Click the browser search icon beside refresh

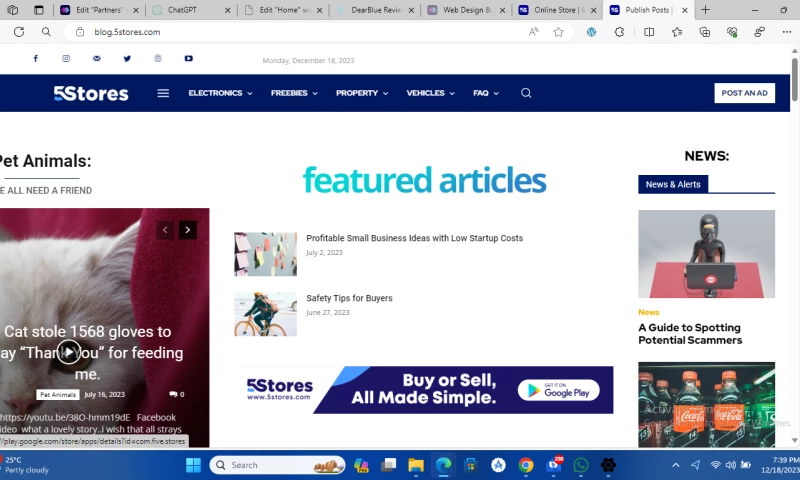[46, 32]
